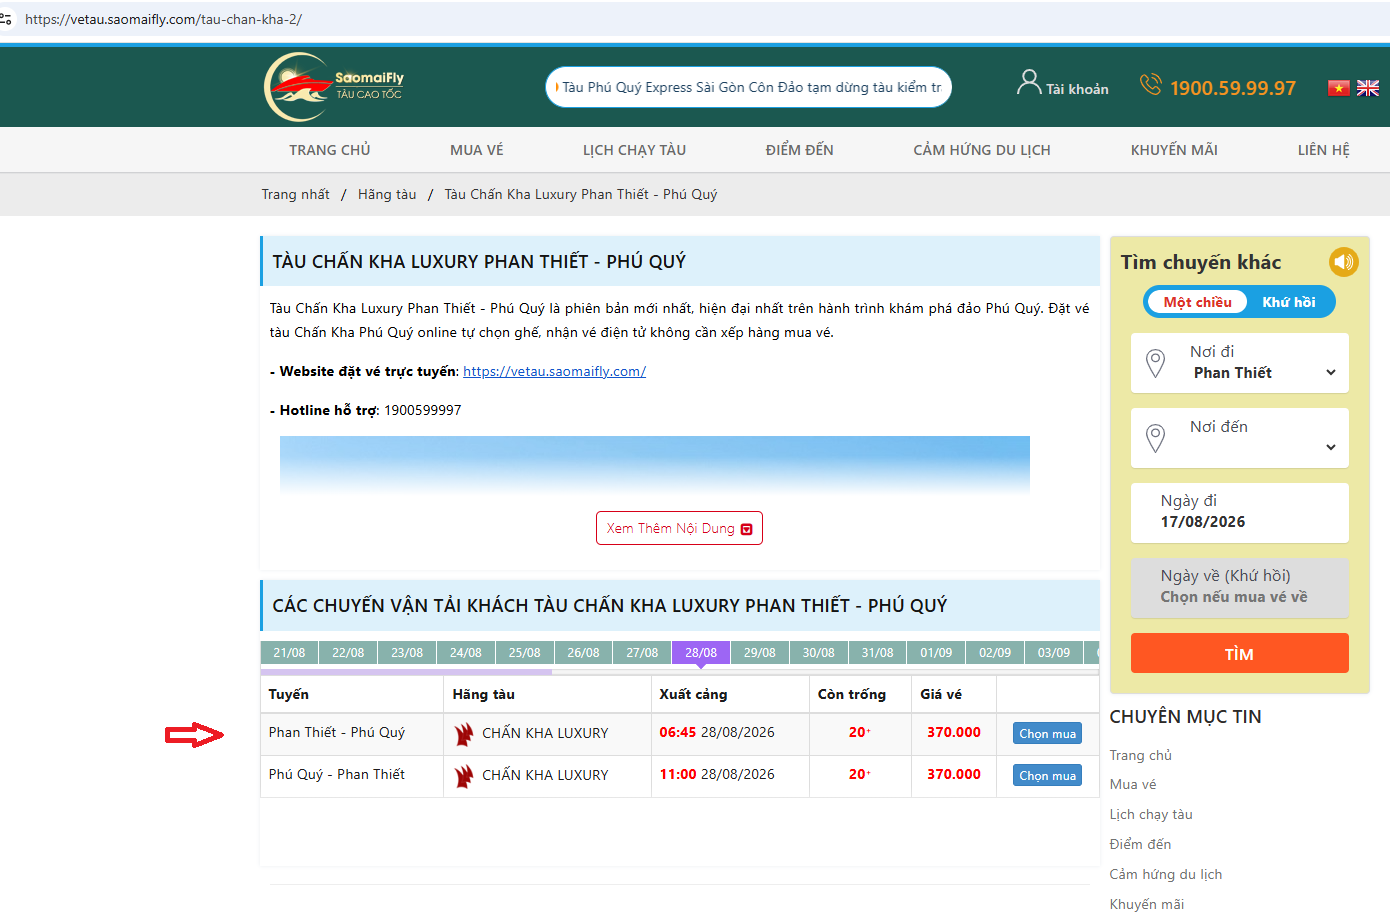Click the Ngày đi date field

click(x=1240, y=513)
